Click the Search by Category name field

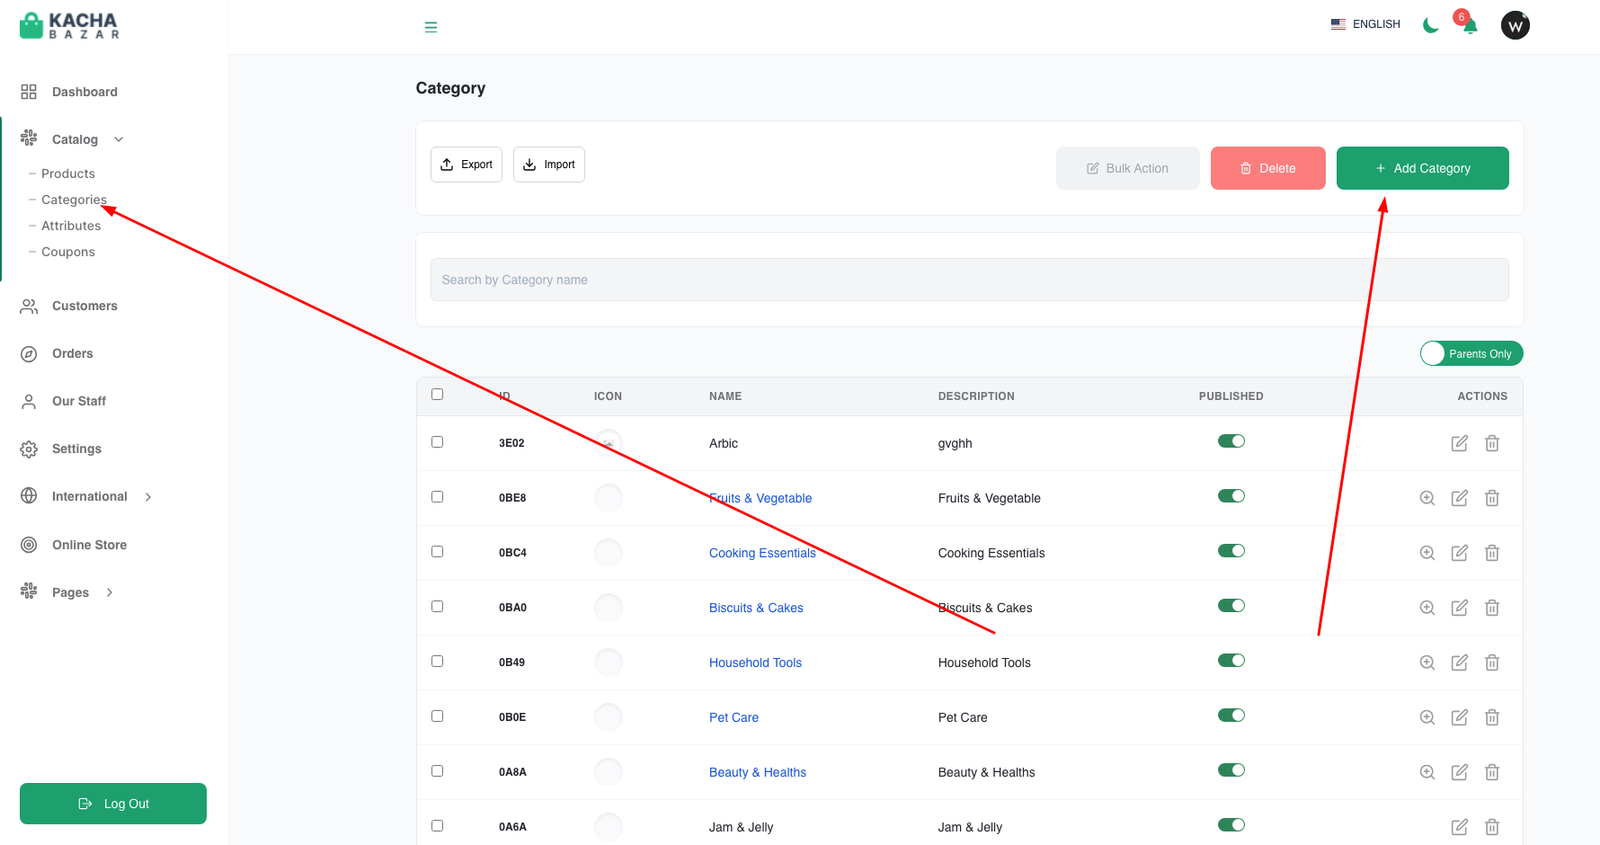[969, 280]
